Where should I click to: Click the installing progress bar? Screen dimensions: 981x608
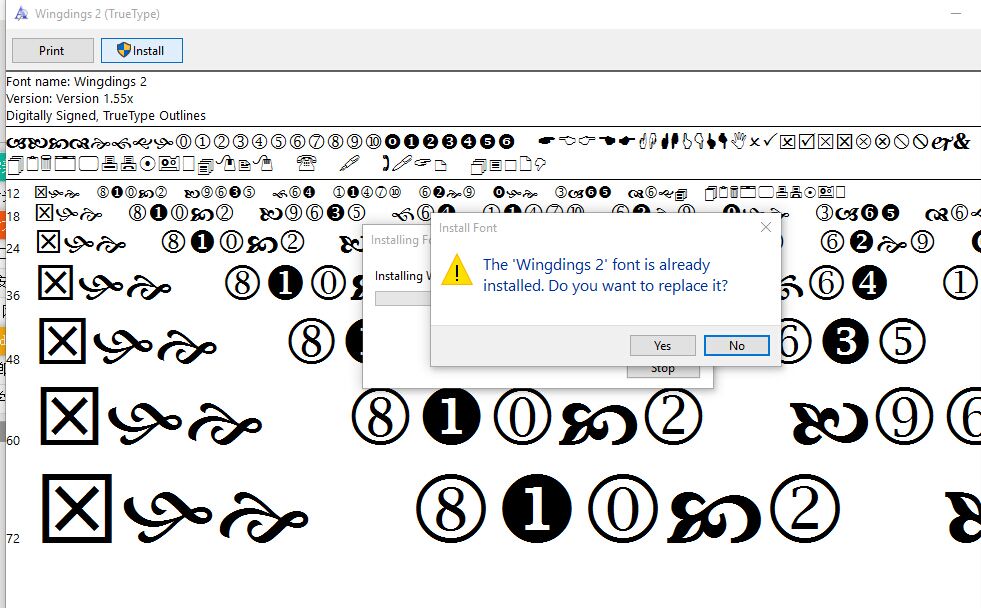[x=402, y=298]
